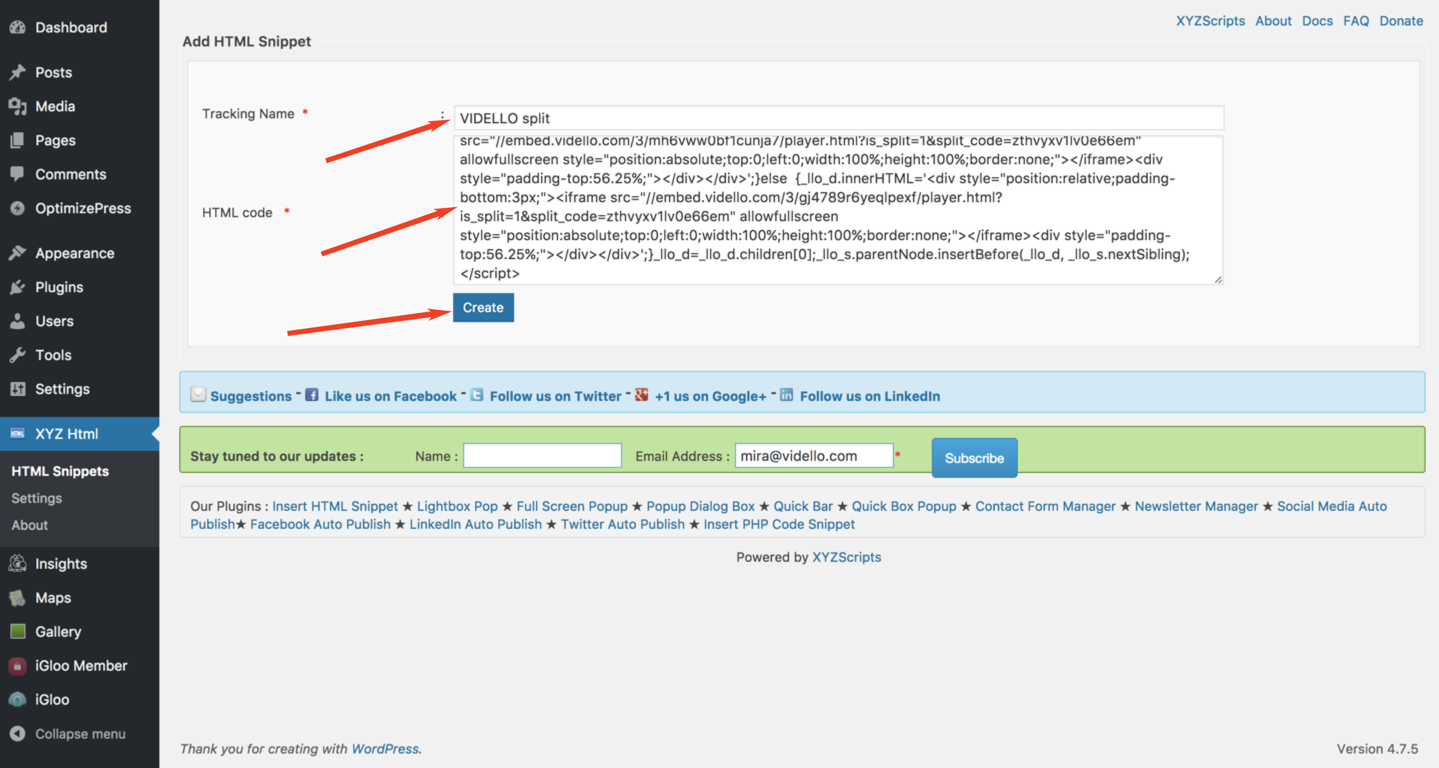Open Quick Bar plugin link
Viewport: 1439px width, 768px height.
click(803, 507)
